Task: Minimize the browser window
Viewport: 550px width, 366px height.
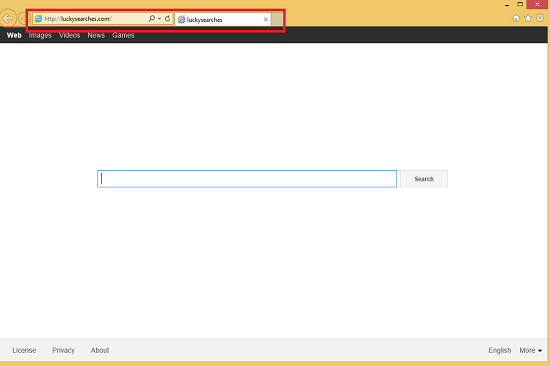Action: [x=507, y=5]
